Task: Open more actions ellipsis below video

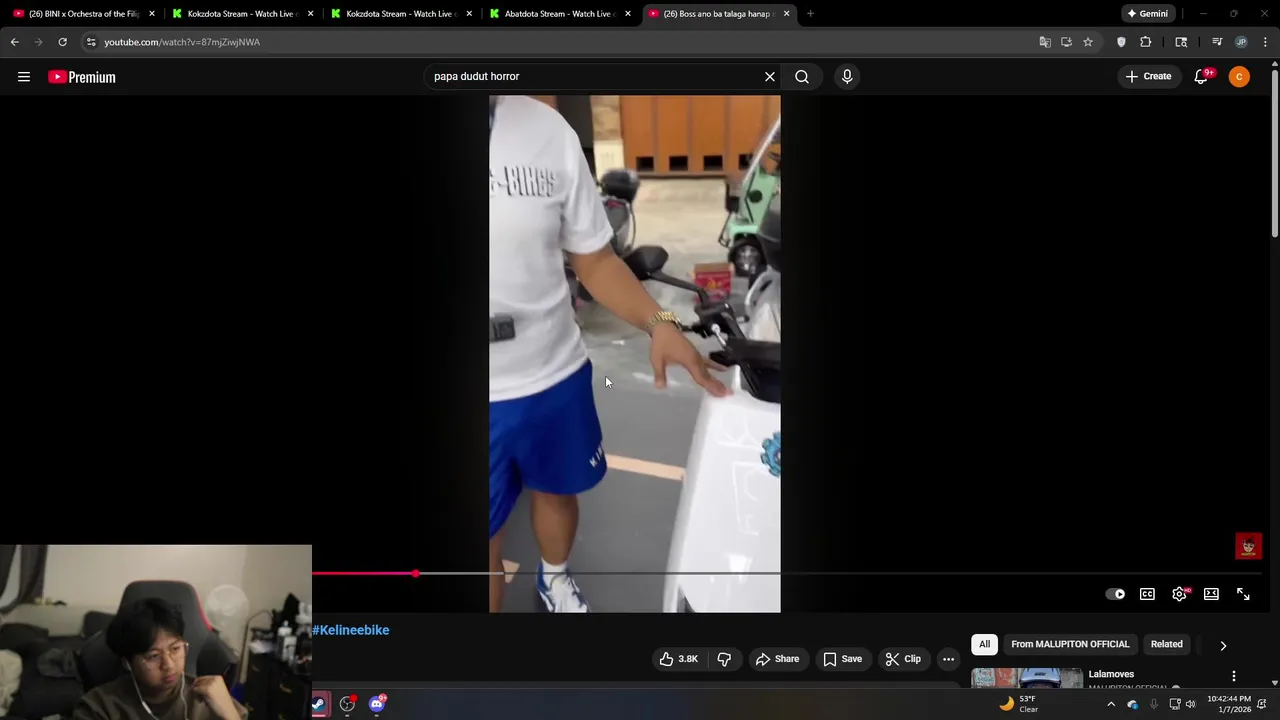Action: [948, 659]
